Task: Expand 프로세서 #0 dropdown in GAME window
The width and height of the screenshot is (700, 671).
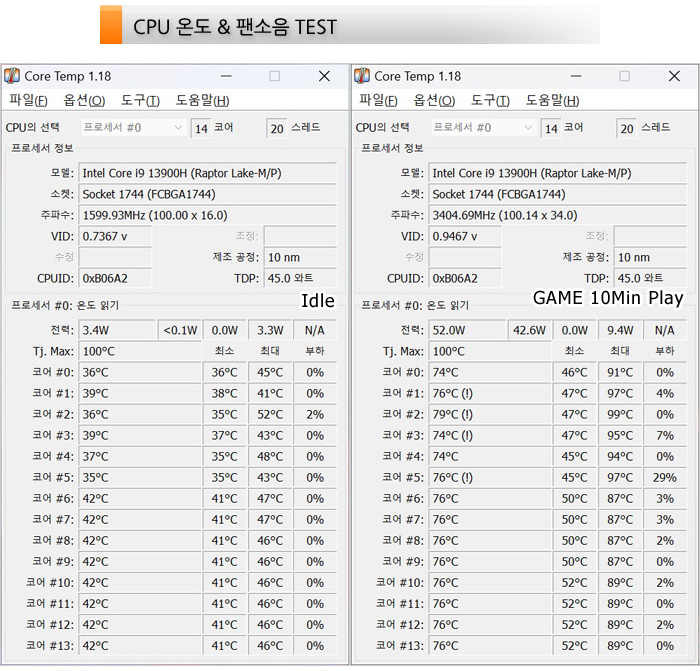Action: [x=528, y=128]
